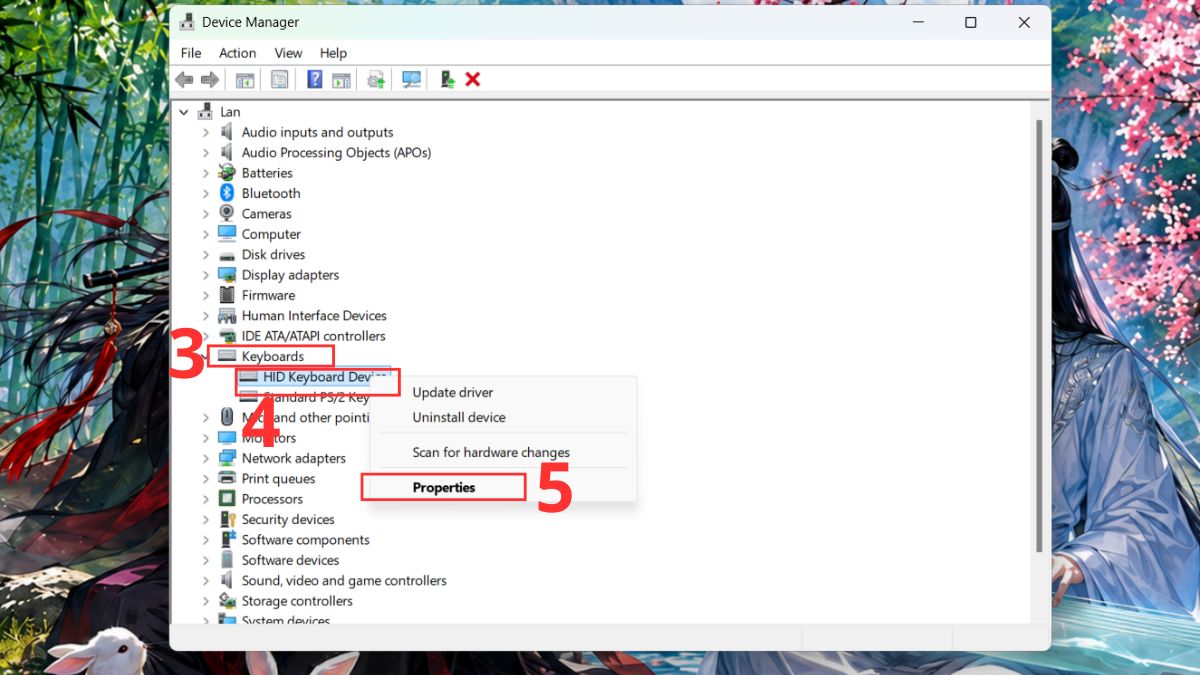Click the green-arrow enable device toolbar icon
Viewport: 1200px width, 675px height.
pyautogui.click(x=448, y=79)
